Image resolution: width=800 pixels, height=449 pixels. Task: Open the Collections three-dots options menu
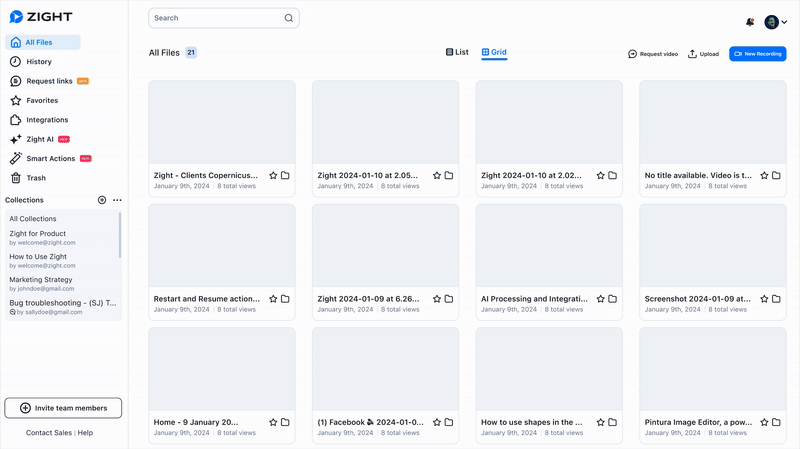(117, 200)
